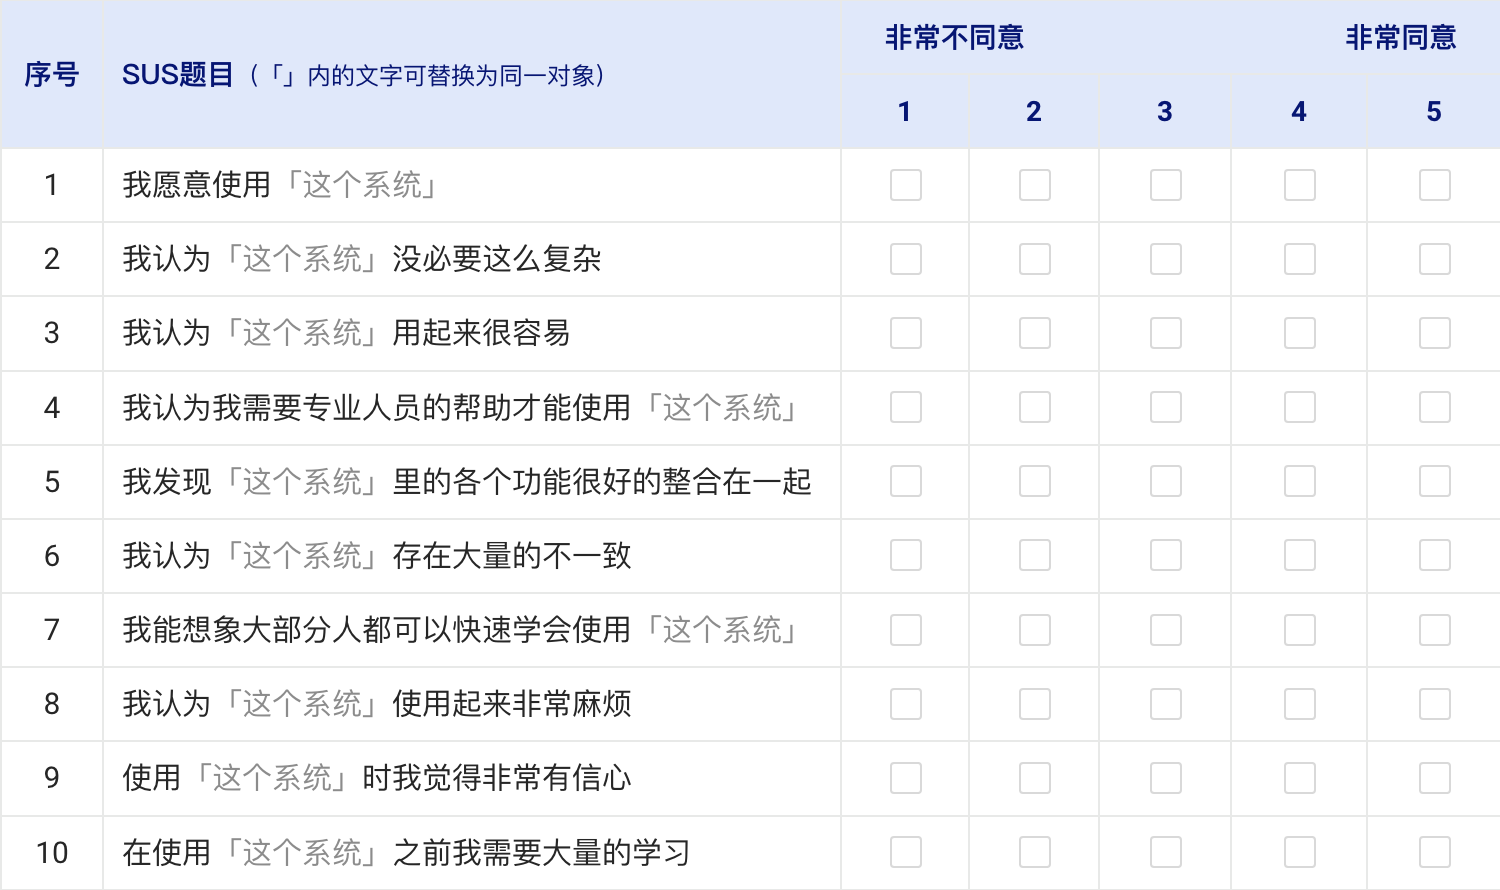Click the 非常不同意 header label
The image size is (1500, 890).
click(x=954, y=38)
